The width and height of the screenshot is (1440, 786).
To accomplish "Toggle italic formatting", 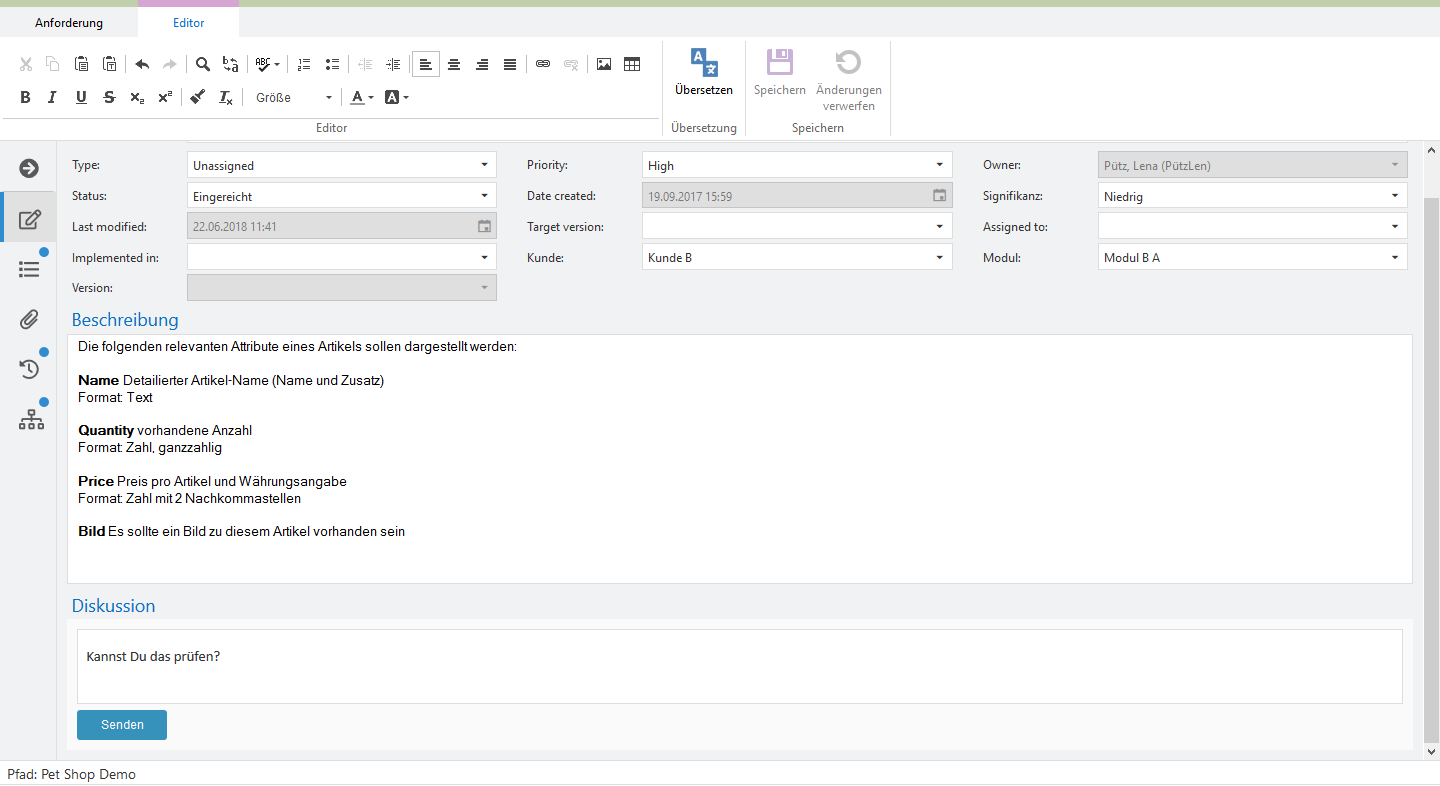I will [x=53, y=97].
